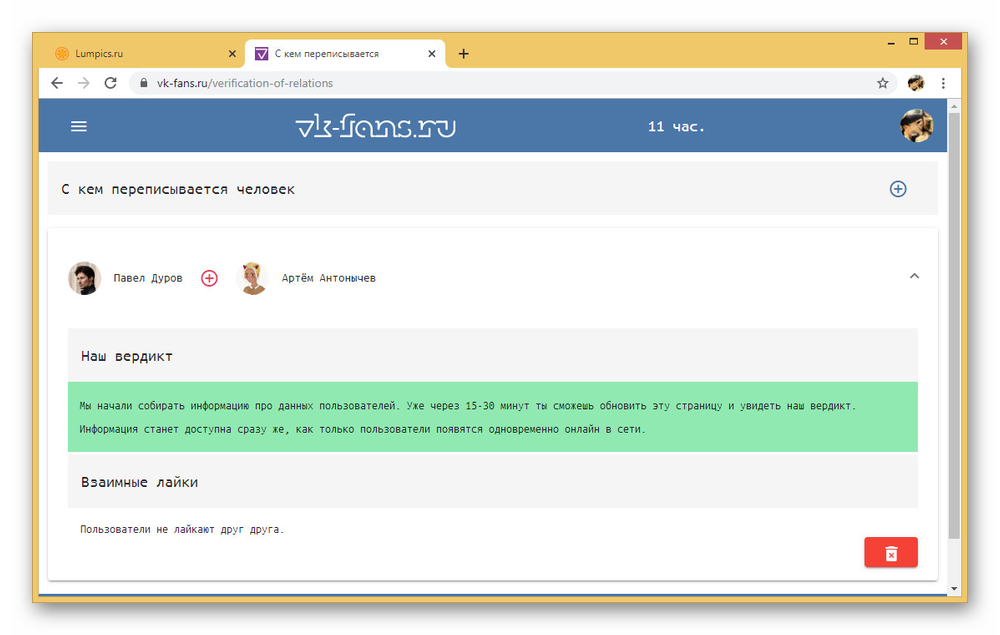Go forward in browser history
The width and height of the screenshot is (1000, 635).
(x=84, y=83)
